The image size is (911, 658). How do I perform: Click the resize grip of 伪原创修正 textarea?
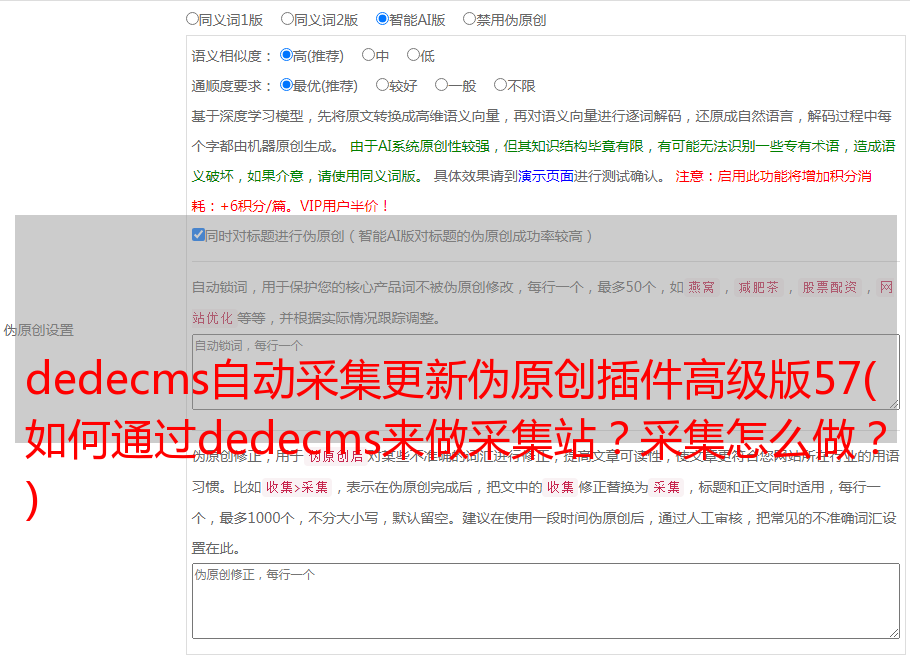pos(894,632)
